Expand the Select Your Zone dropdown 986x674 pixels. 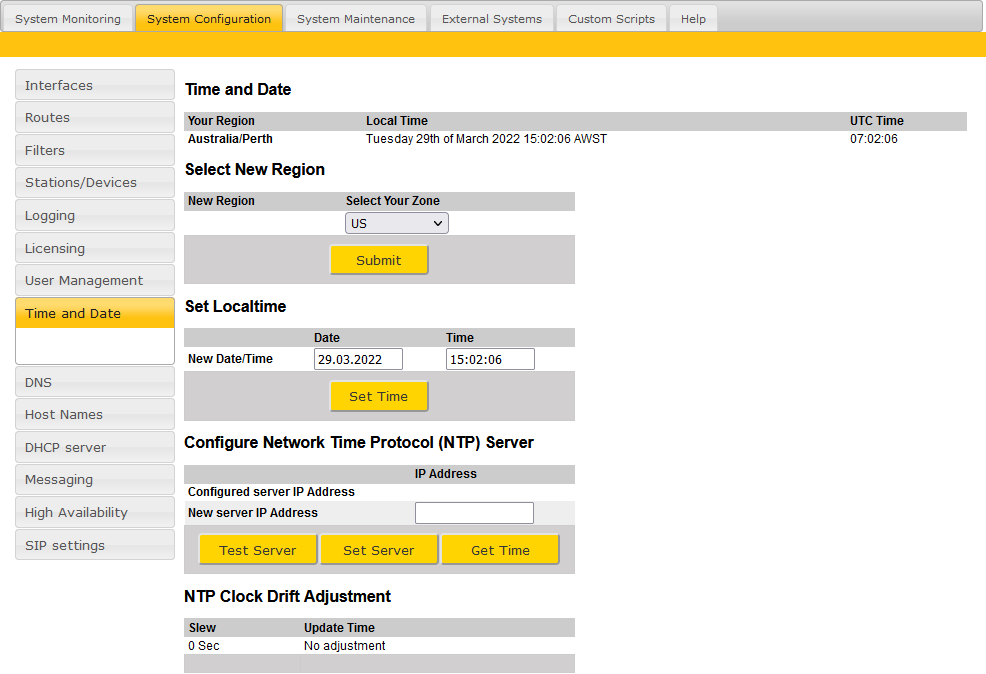(x=397, y=223)
